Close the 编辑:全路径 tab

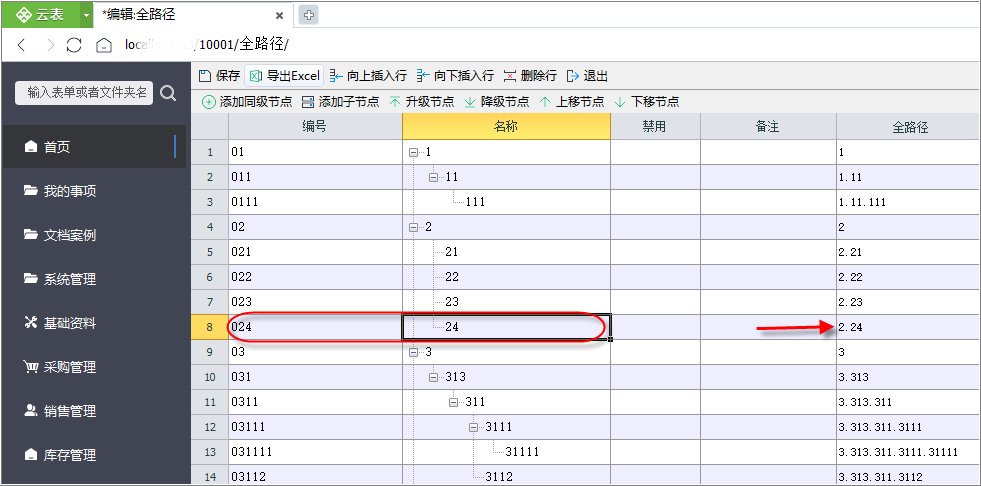point(280,16)
